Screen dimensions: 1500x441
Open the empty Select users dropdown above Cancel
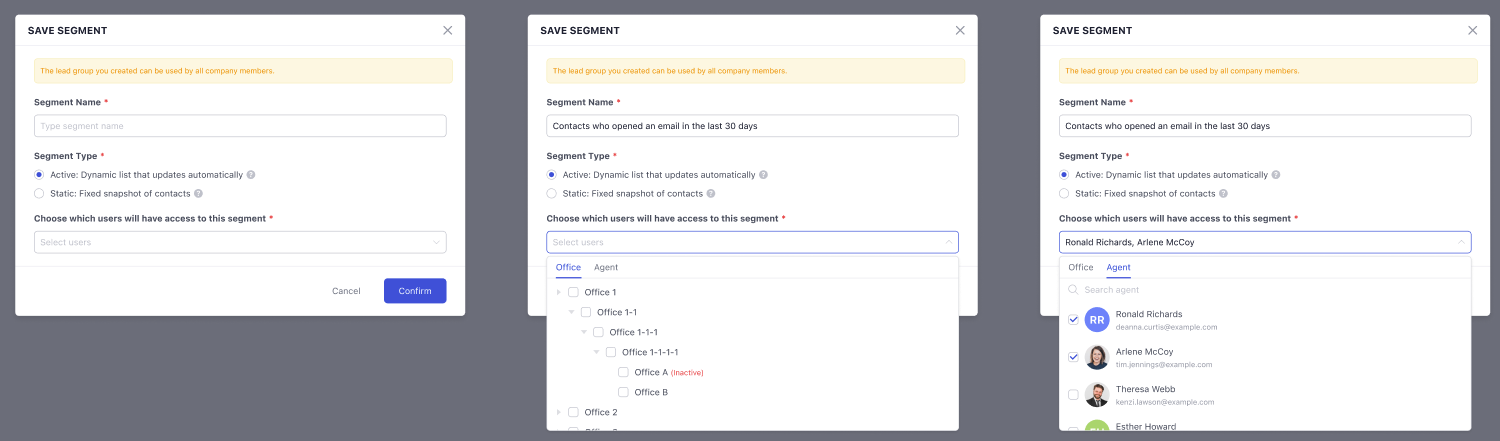[240, 242]
